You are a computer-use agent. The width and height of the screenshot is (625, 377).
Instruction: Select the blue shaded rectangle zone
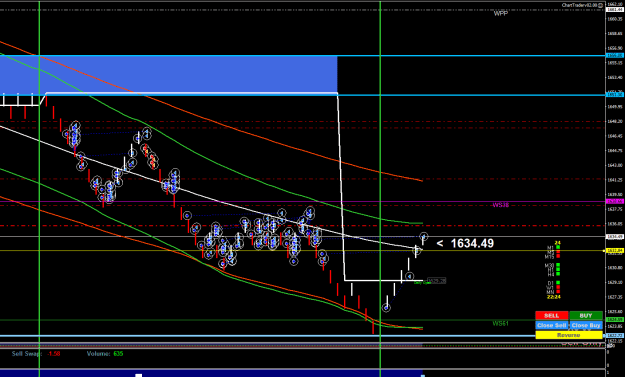169,75
